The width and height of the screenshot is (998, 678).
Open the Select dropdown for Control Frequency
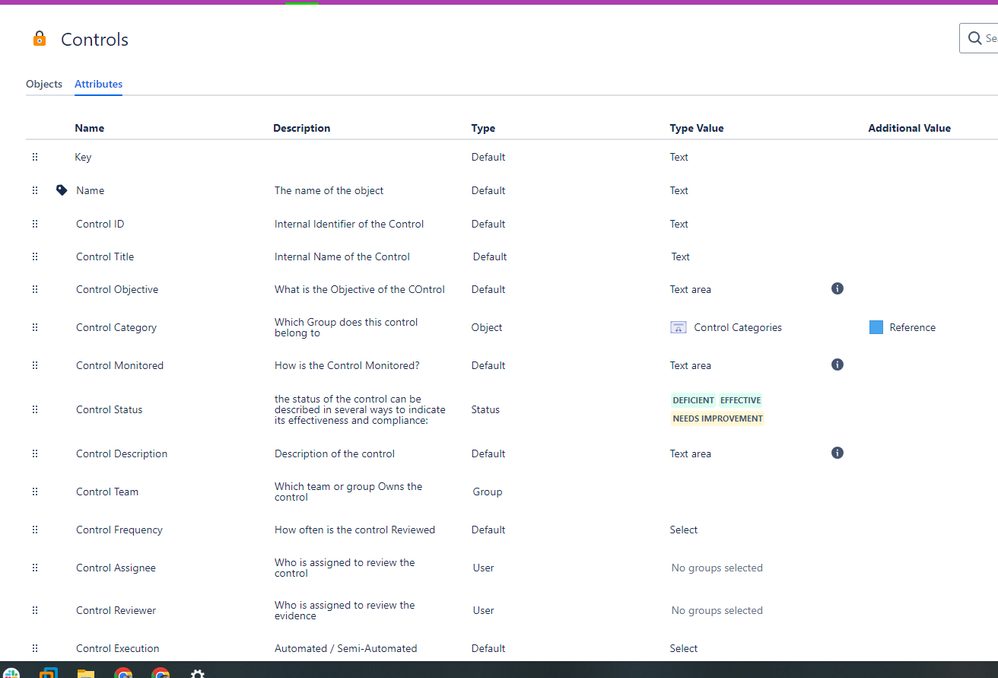(x=684, y=529)
